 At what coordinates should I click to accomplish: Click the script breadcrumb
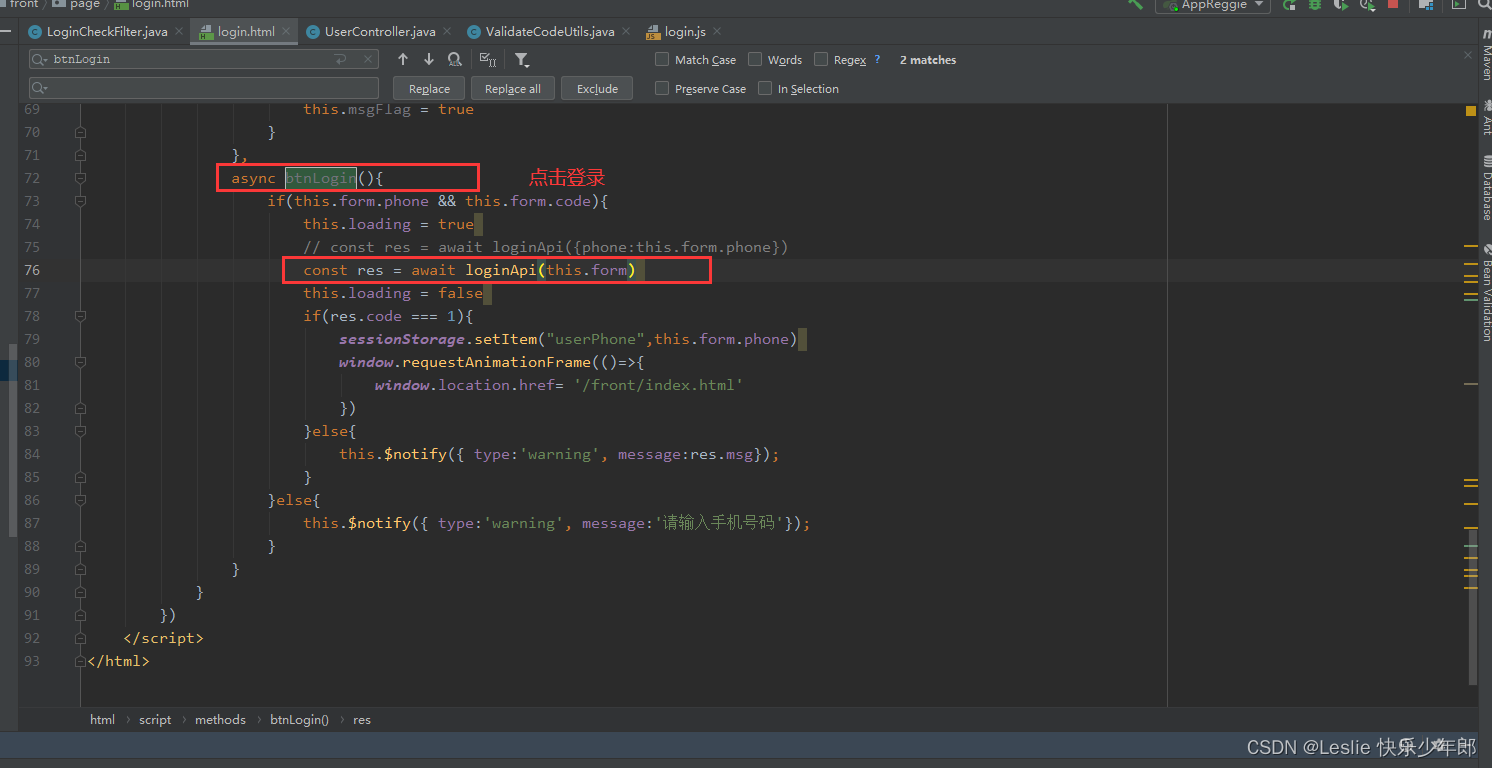[x=155, y=719]
